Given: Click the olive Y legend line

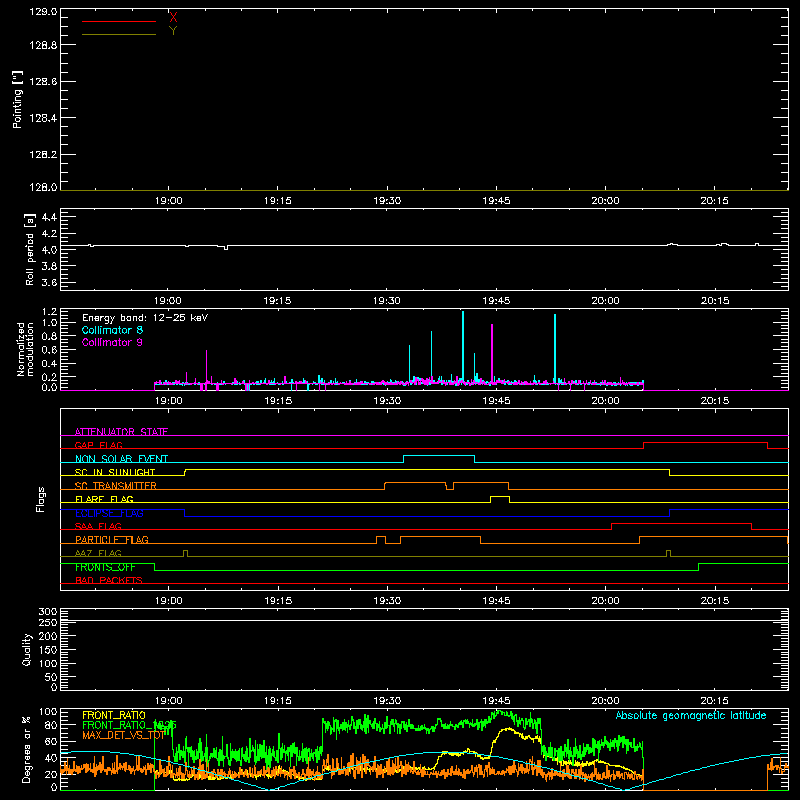Looking at the screenshot, I should pyautogui.click(x=118, y=35).
